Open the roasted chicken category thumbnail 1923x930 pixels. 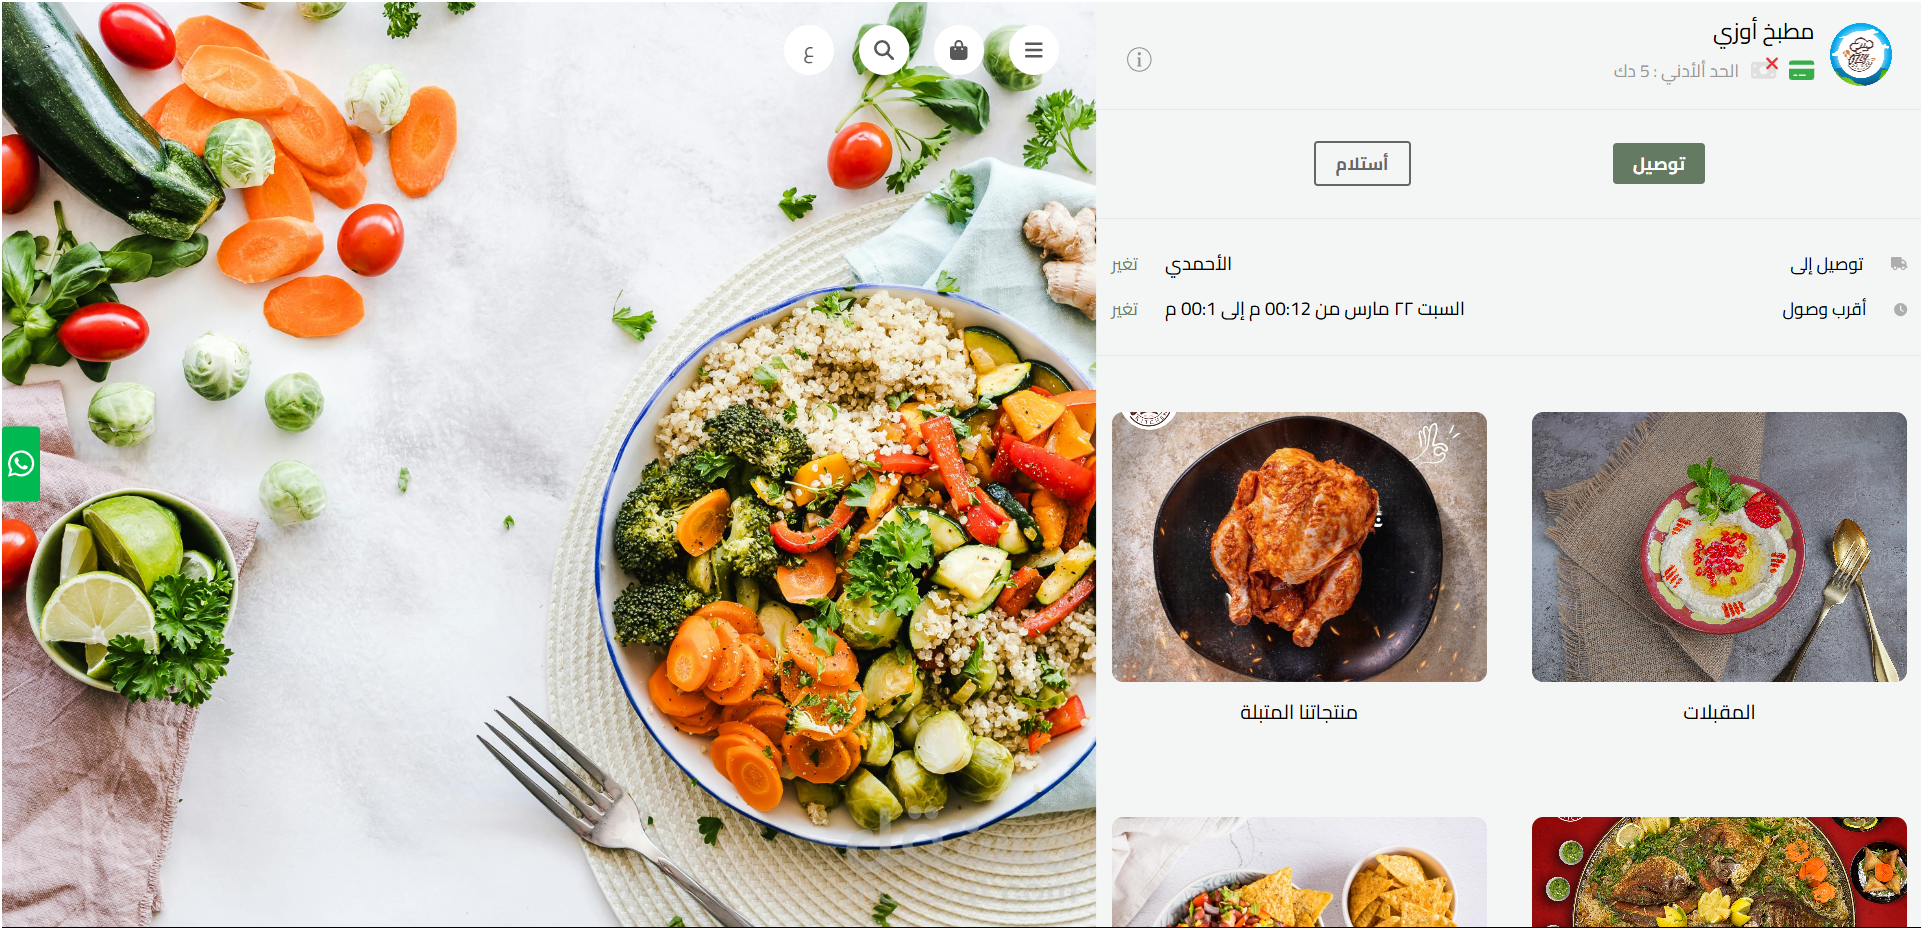(x=1299, y=547)
